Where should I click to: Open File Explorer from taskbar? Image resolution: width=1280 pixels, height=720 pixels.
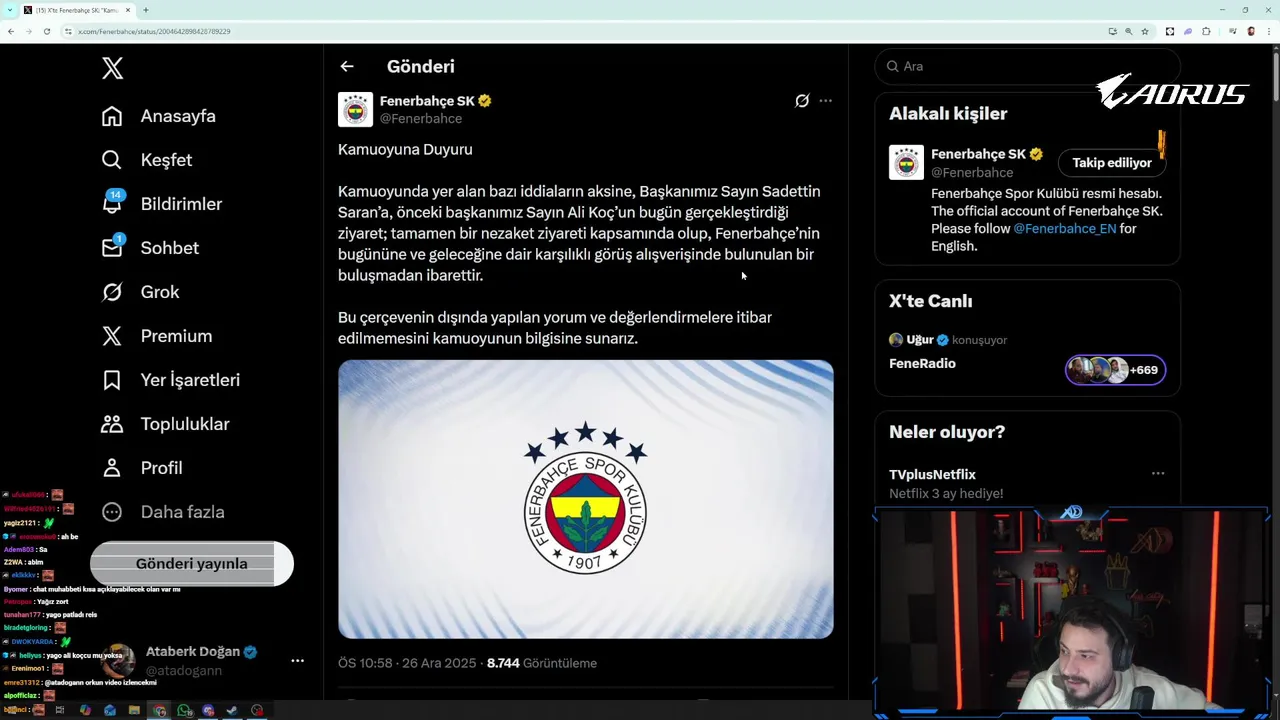coord(134,710)
